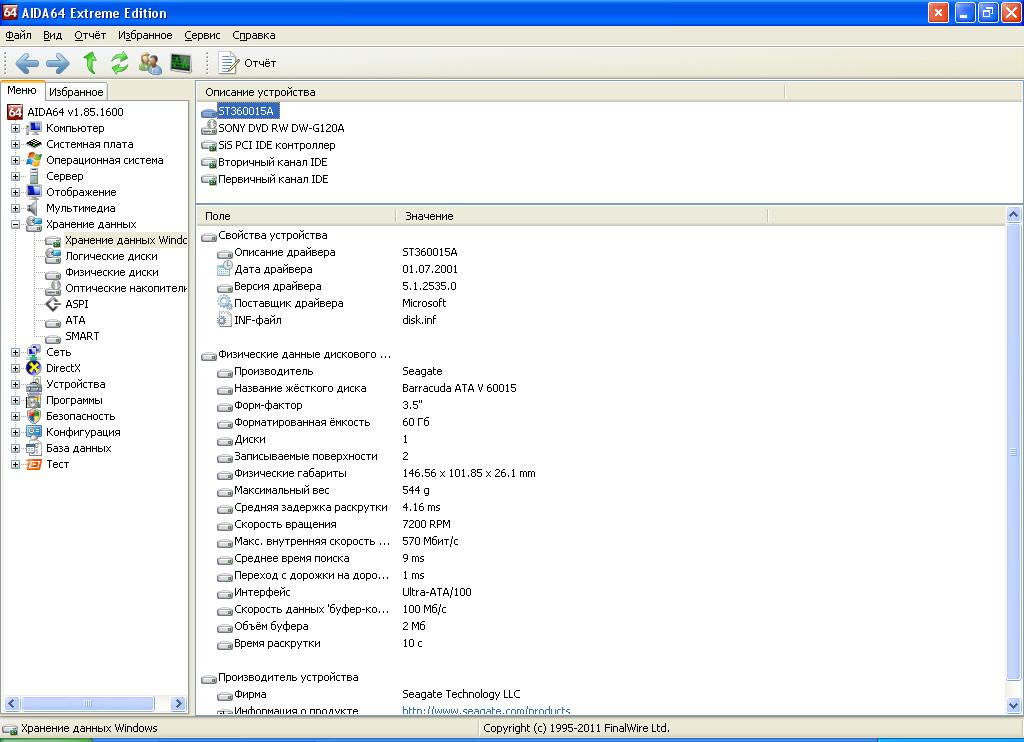Click the green Refresh toolbar icon
The image size is (1024, 742).
pos(120,63)
